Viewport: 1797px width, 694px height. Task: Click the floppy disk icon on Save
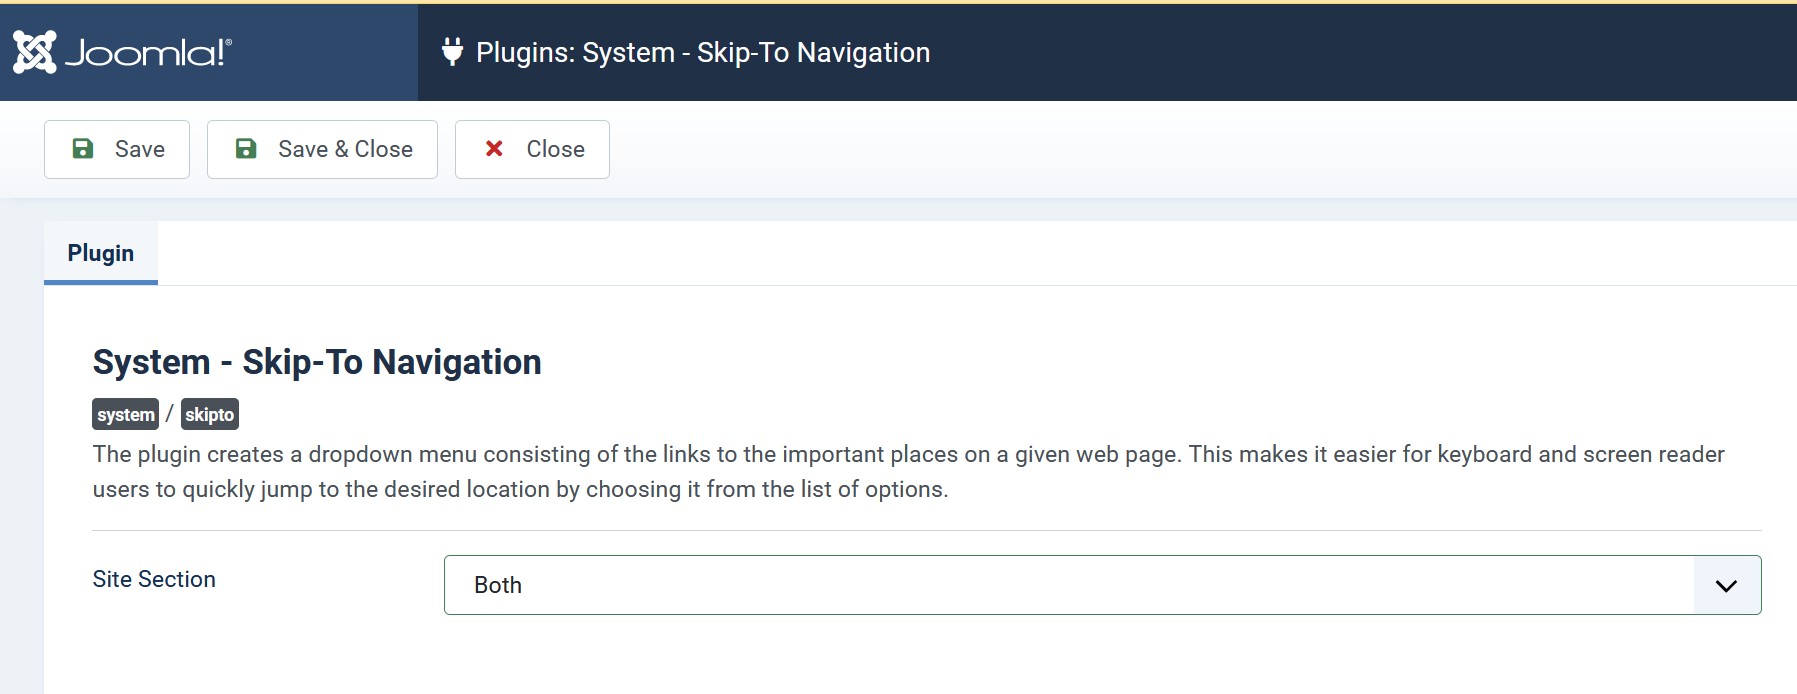(x=83, y=149)
